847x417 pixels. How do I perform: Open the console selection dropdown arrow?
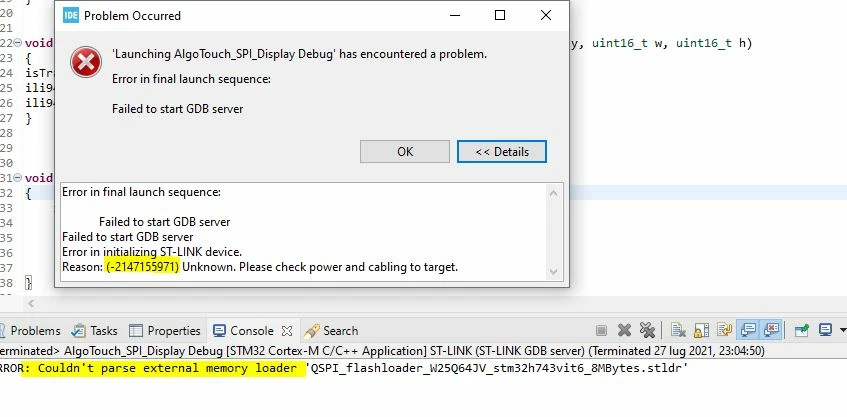pos(843,330)
